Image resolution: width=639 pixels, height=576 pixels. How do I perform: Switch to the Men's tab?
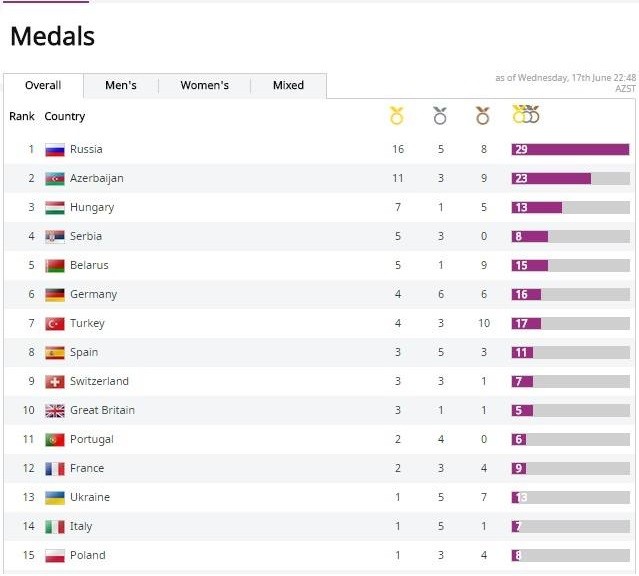(x=121, y=86)
